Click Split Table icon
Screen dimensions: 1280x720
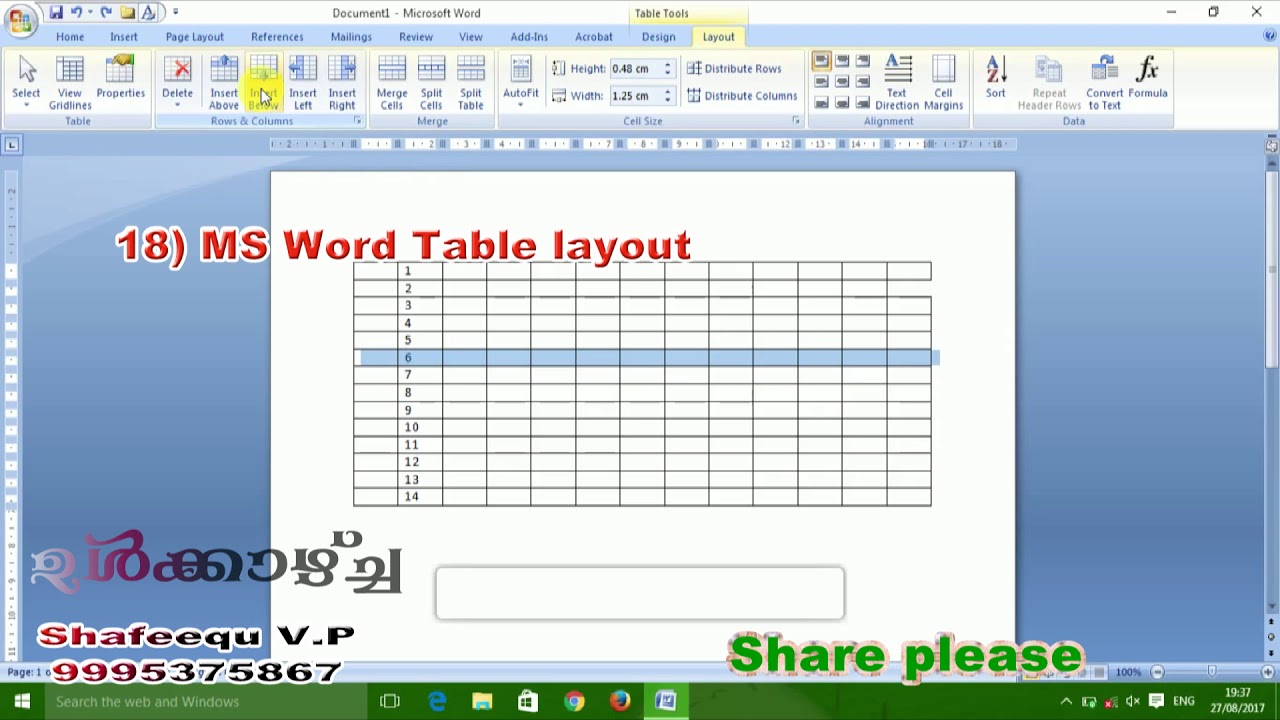click(x=470, y=82)
